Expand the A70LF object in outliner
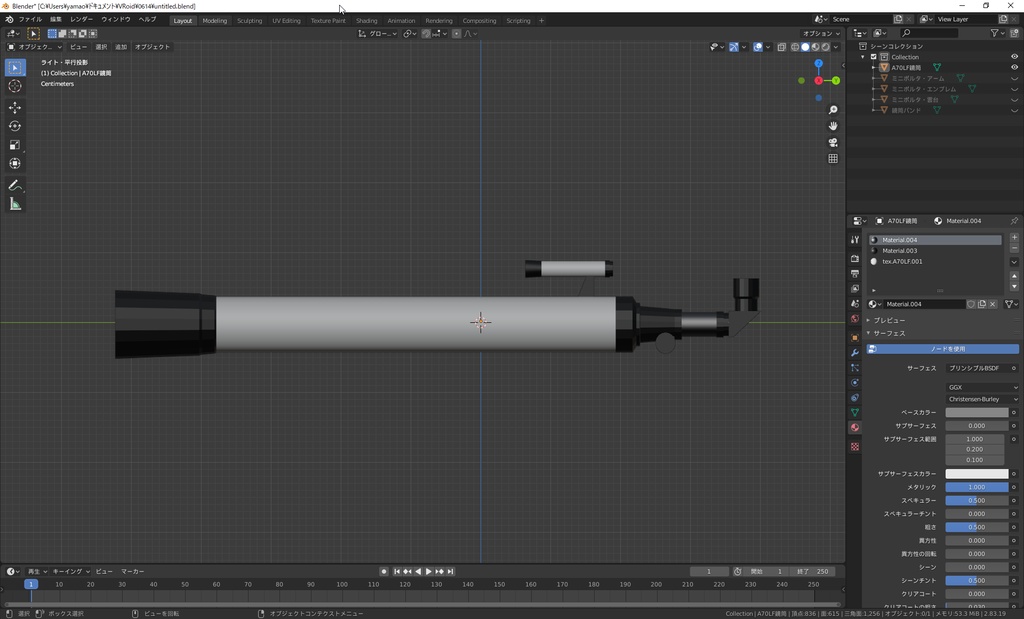 [x=874, y=67]
